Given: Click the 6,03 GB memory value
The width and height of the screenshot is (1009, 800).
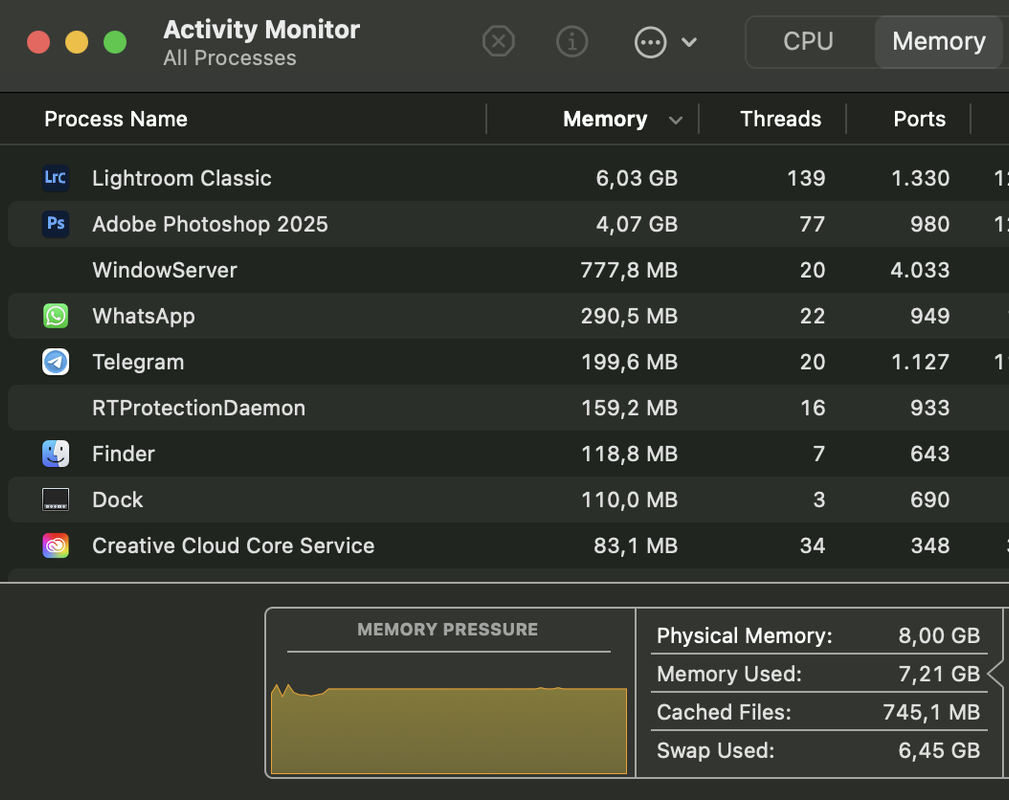Looking at the screenshot, I should coord(636,178).
